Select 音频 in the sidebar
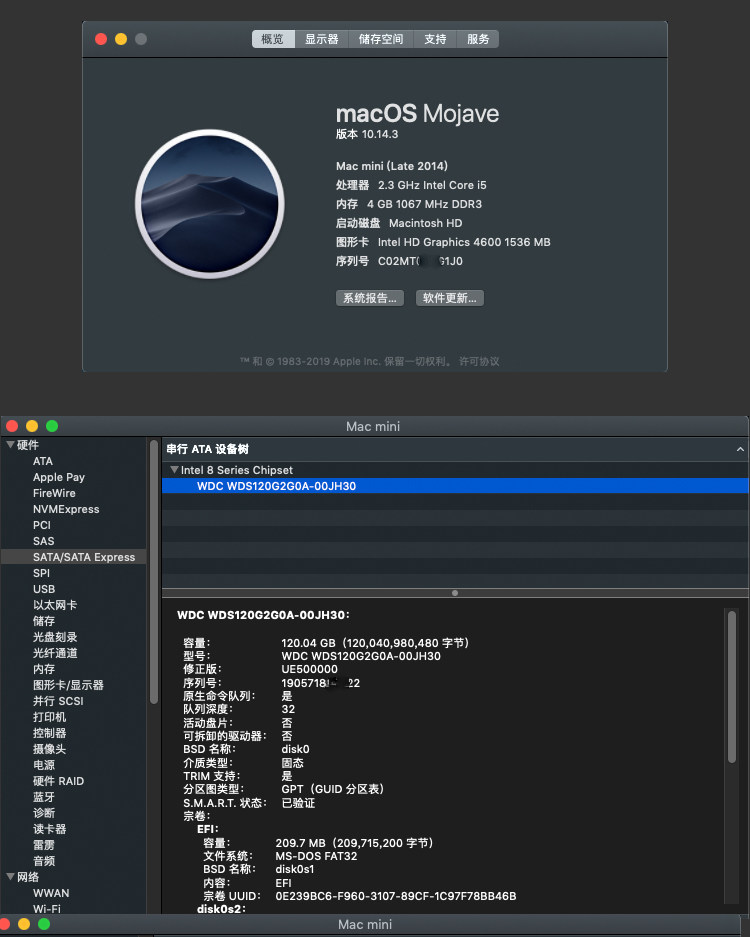The width and height of the screenshot is (750, 937). [44, 861]
